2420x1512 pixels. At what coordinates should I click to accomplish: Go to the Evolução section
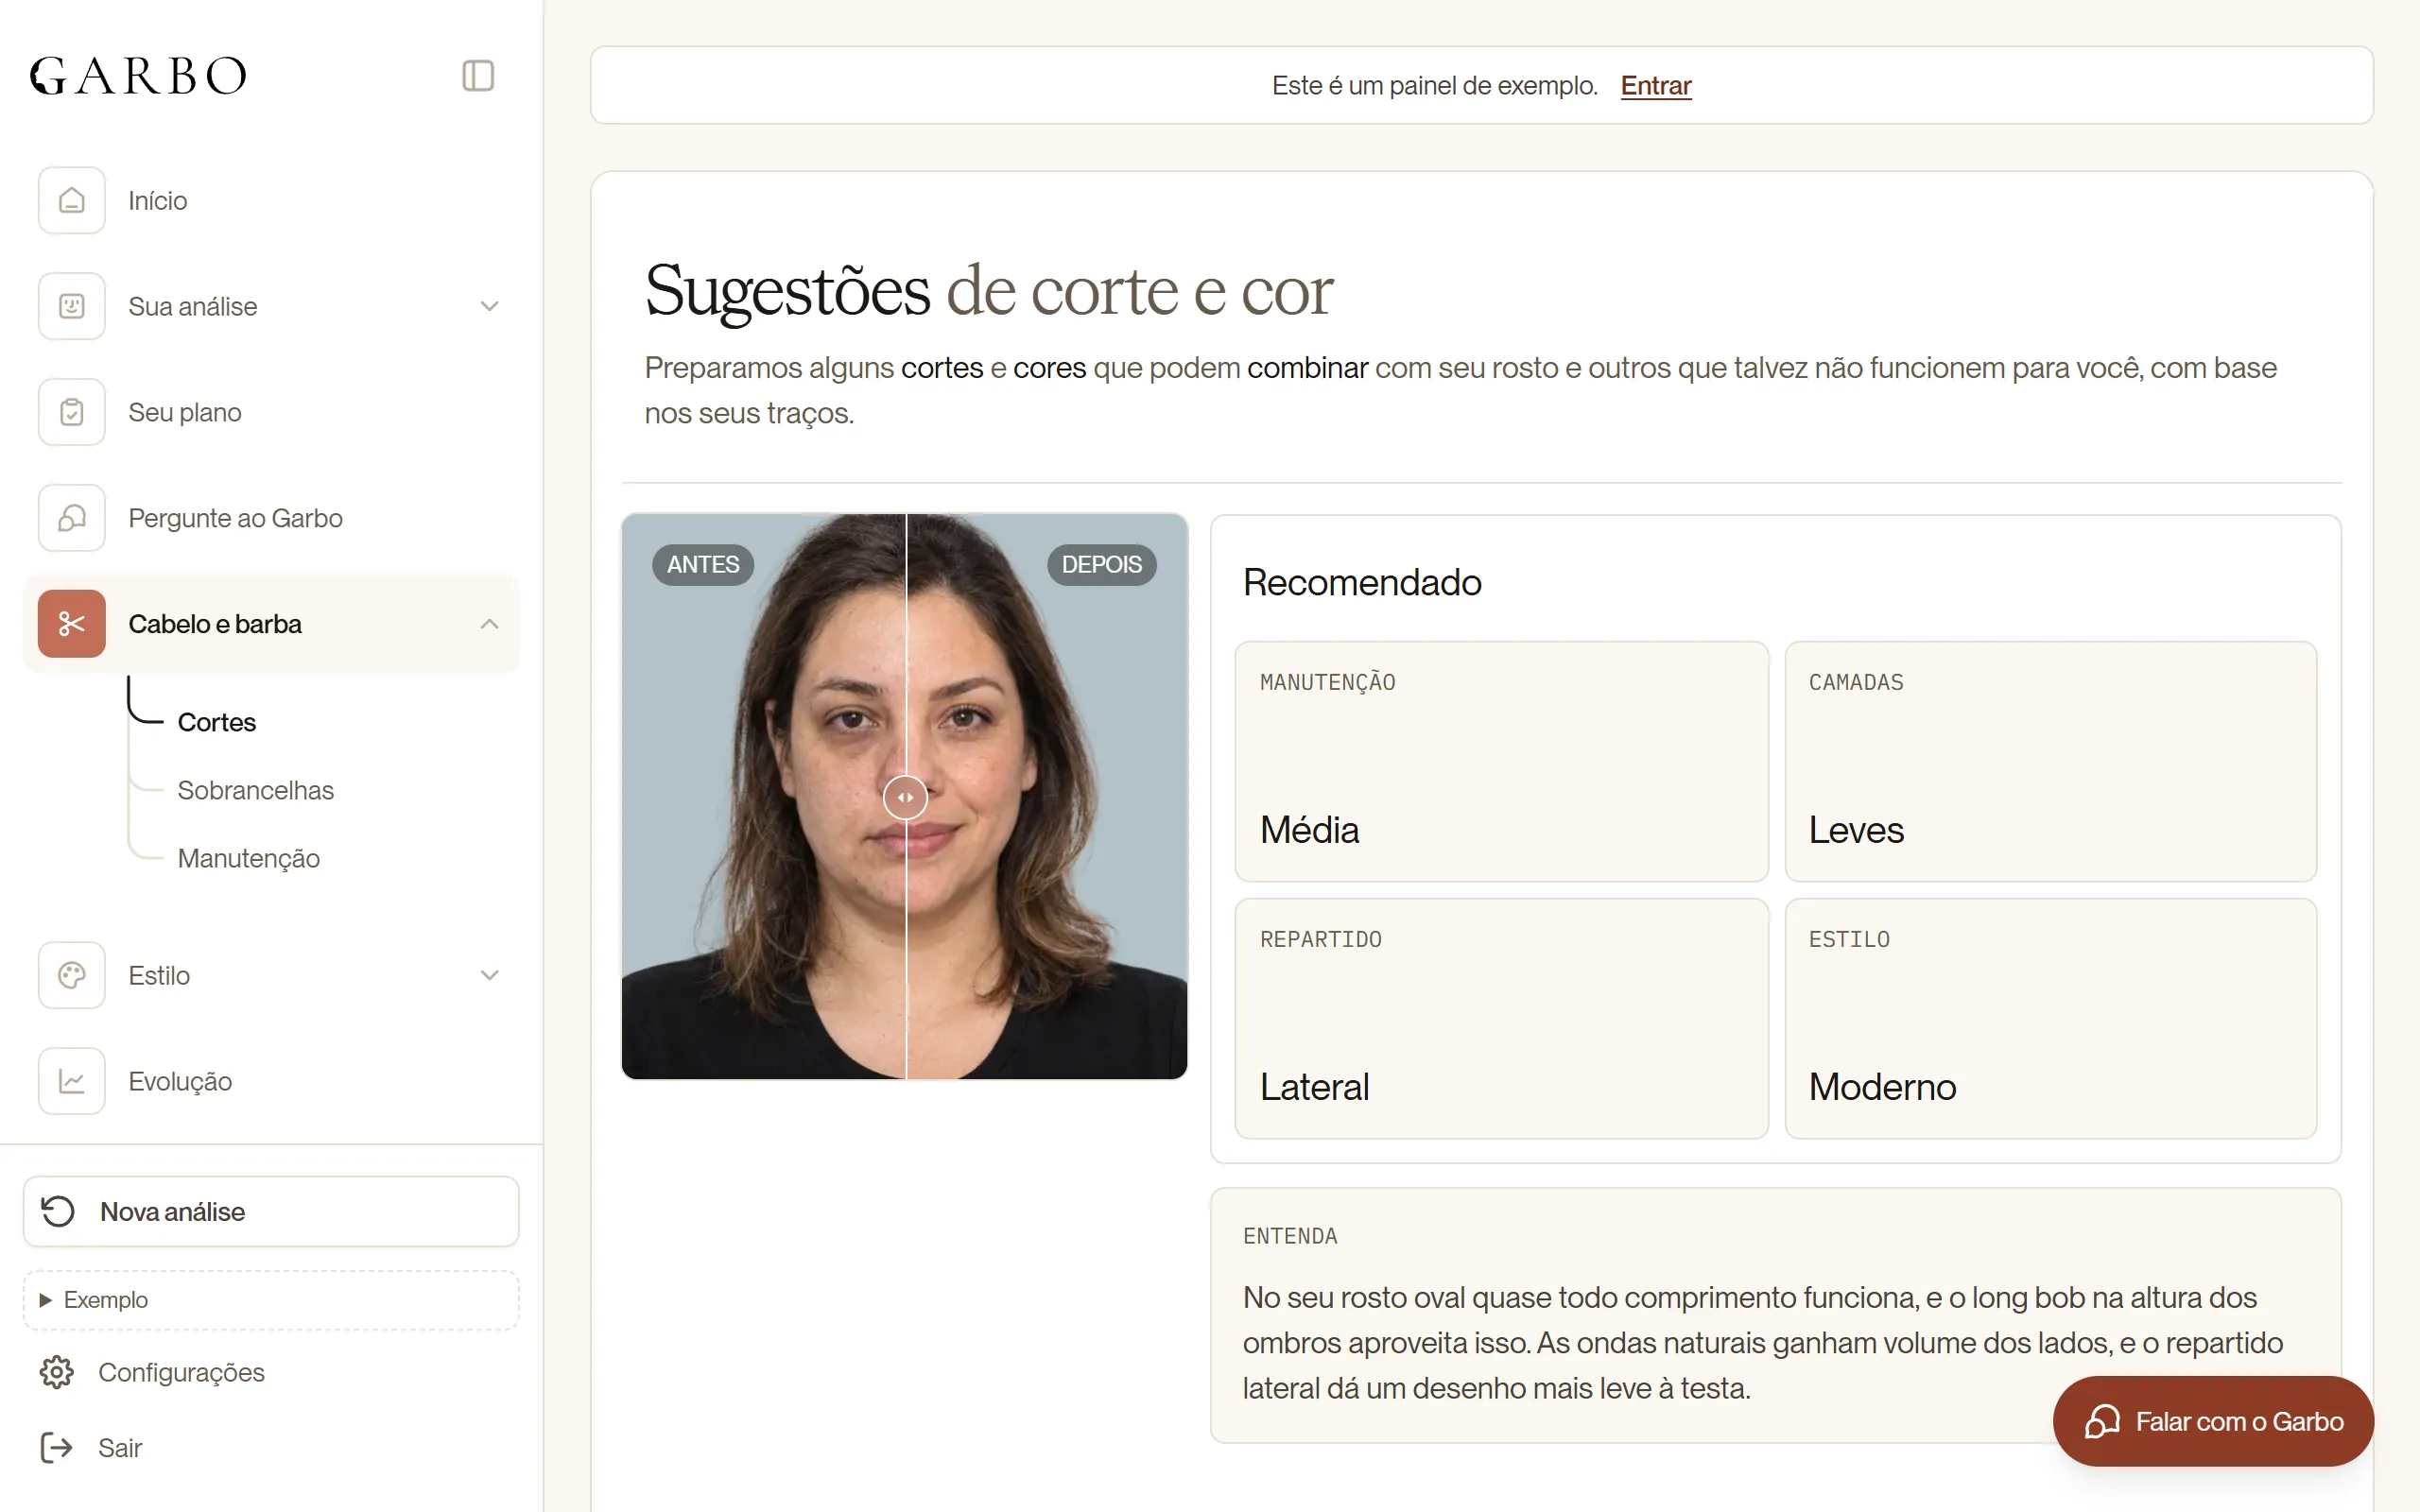point(271,1081)
